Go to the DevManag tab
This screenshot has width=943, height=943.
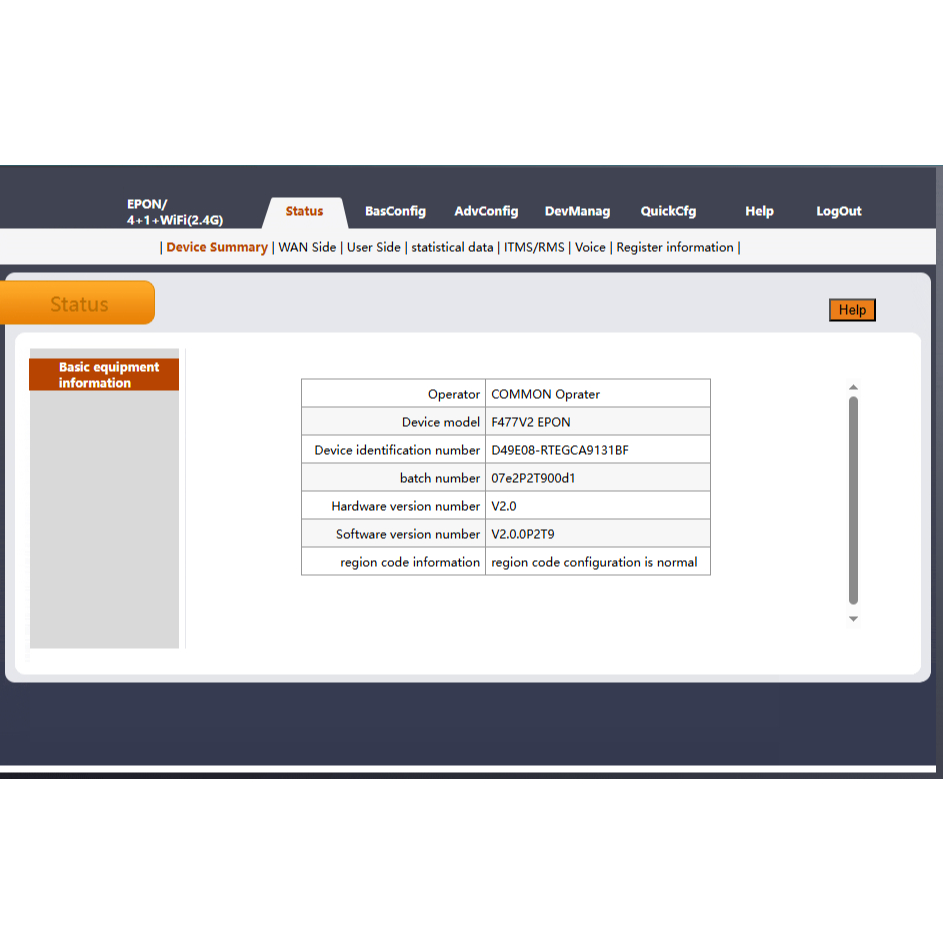[x=577, y=211]
